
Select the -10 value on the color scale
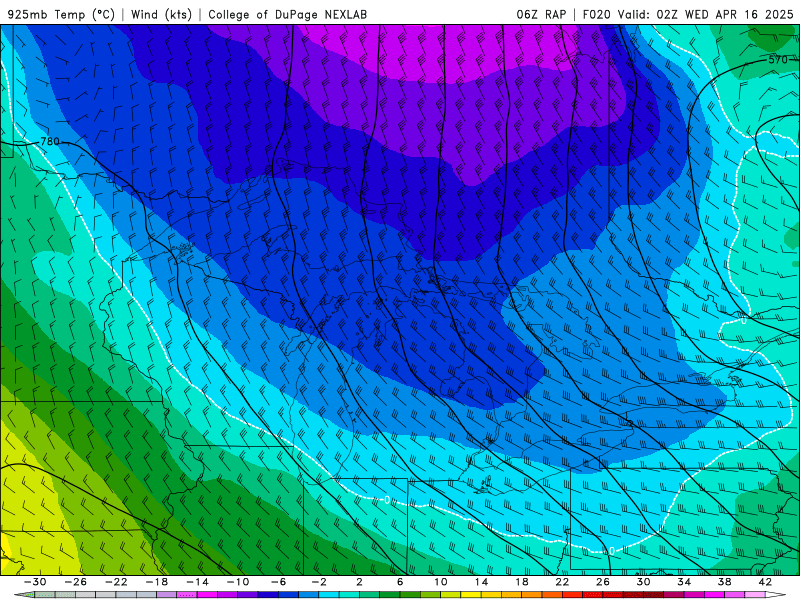tap(238, 582)
